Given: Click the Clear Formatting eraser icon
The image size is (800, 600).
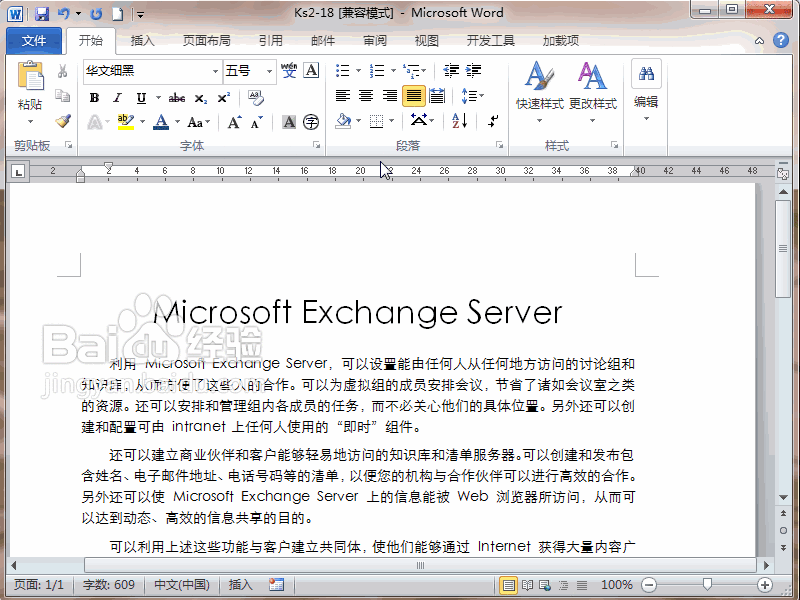Looking at the screenshot, I should coord(256,97).
